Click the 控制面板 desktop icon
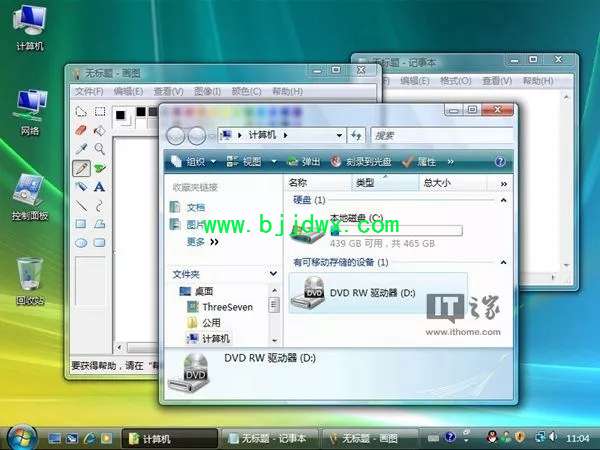Viewport: 600px width, 450px height. [30, 197]
